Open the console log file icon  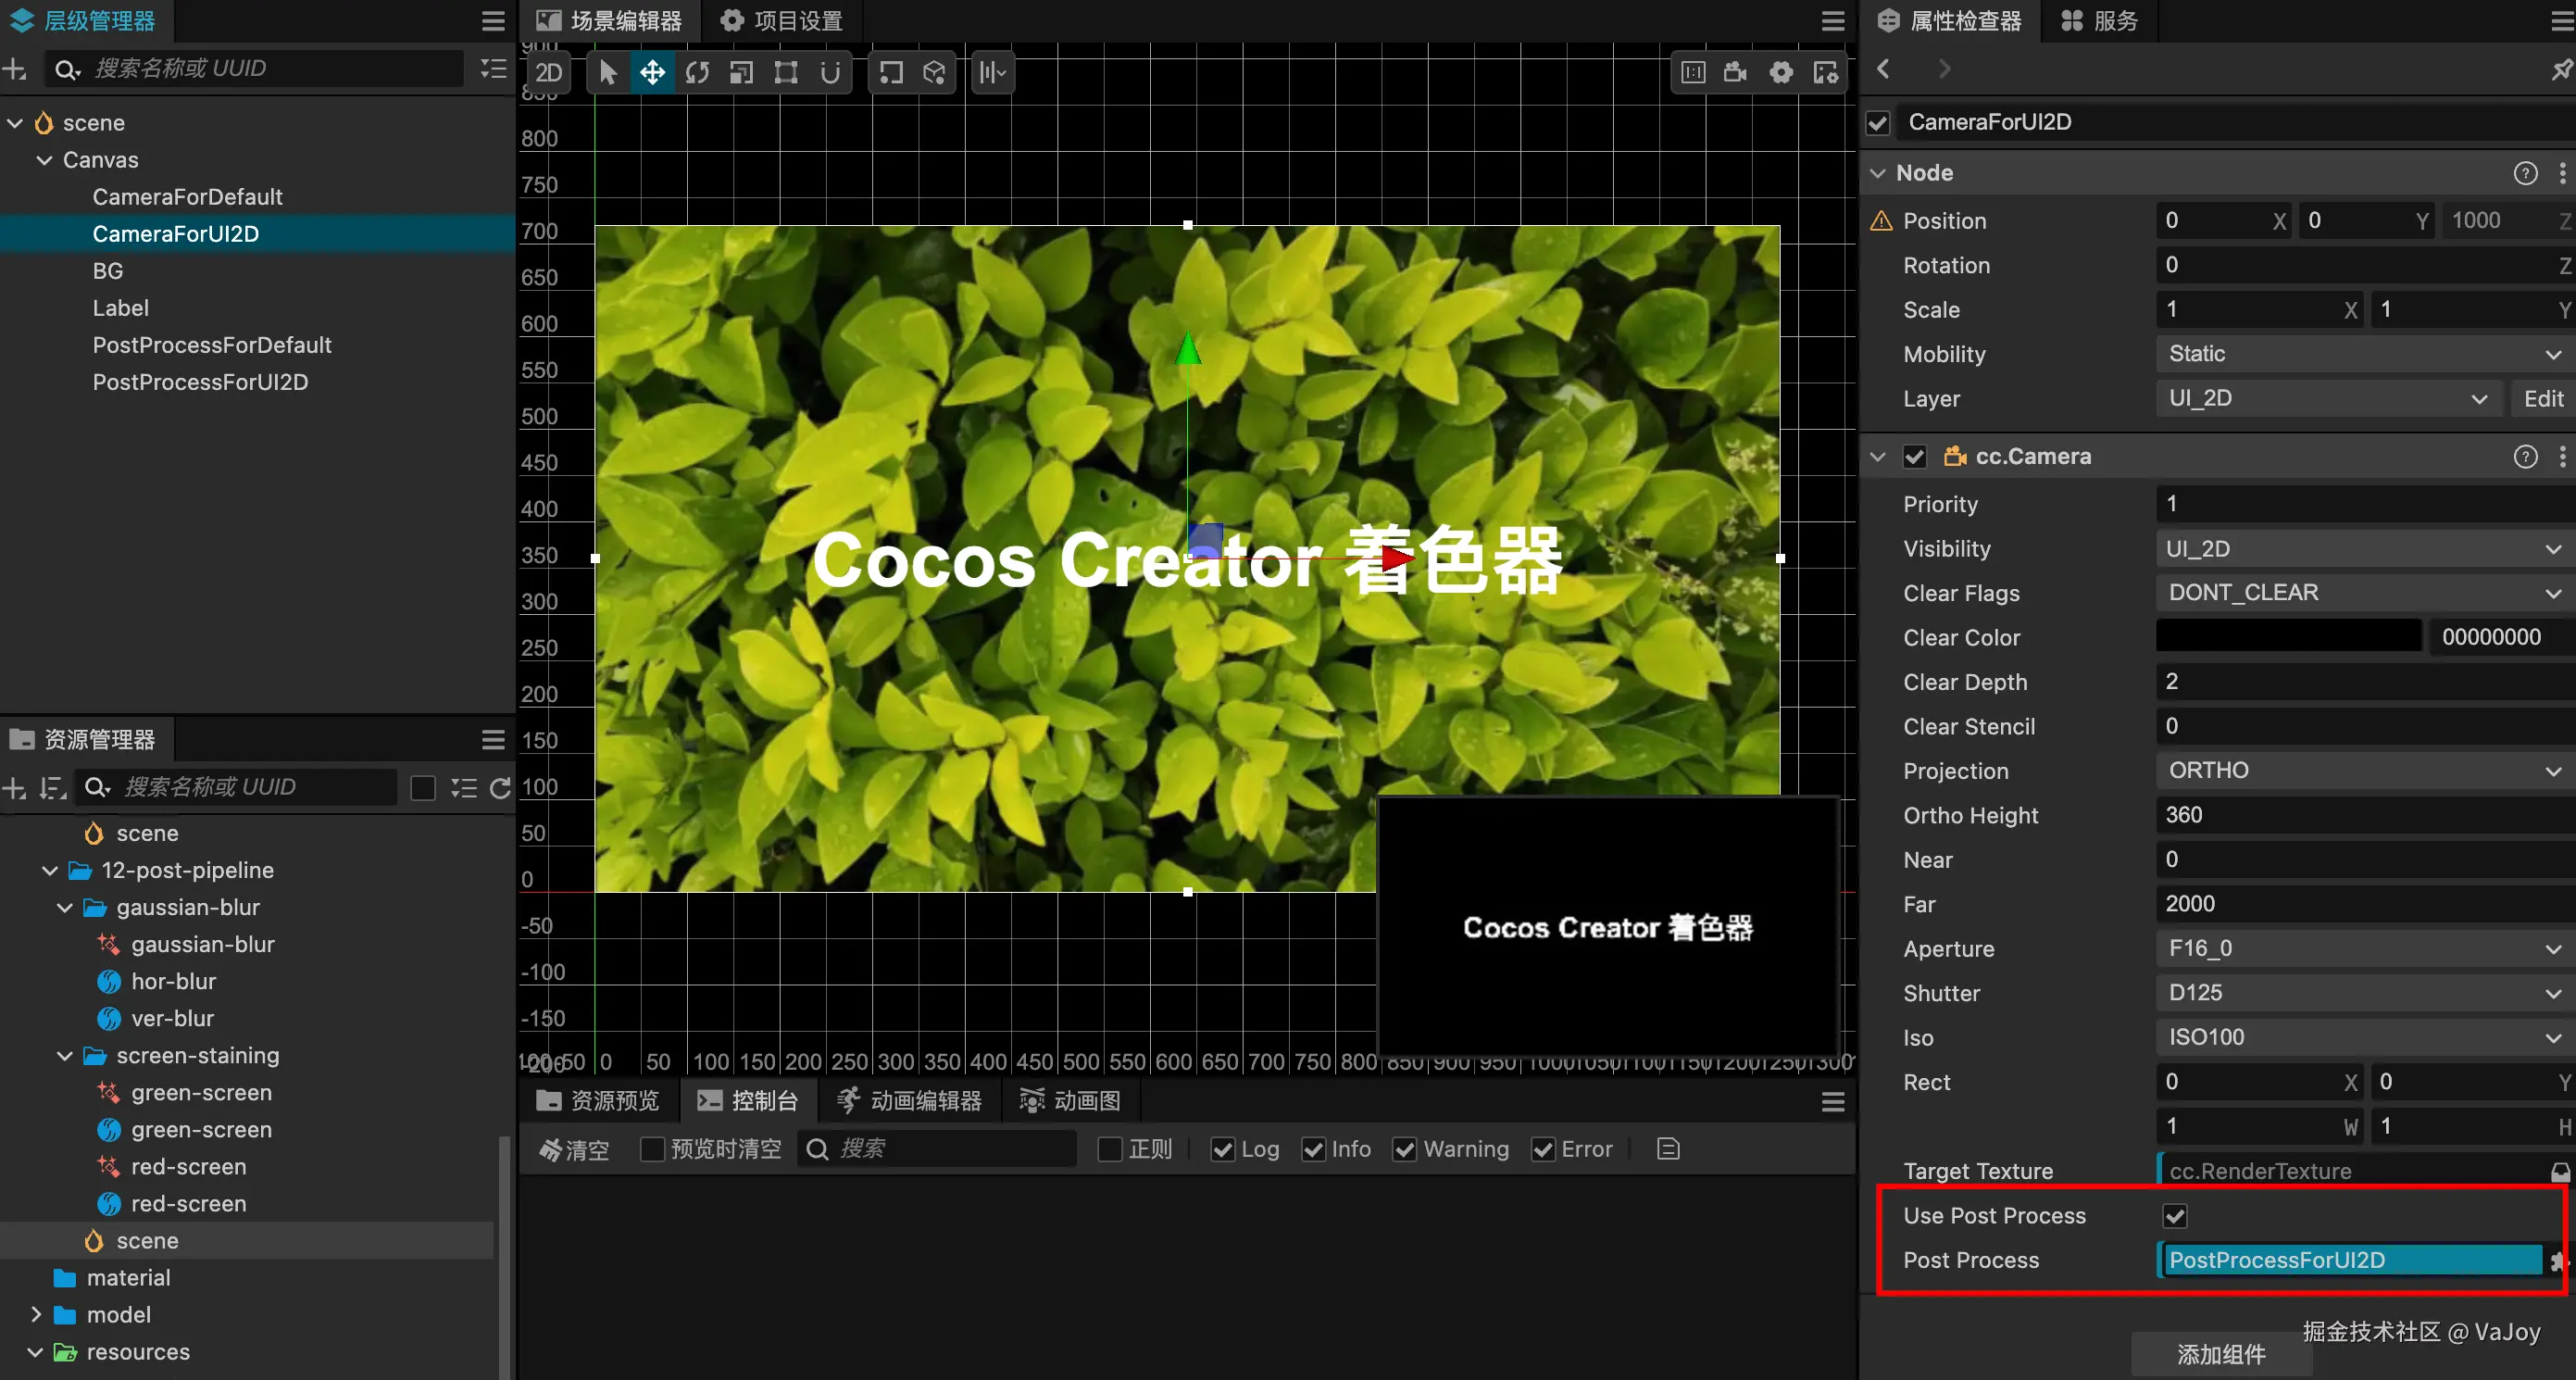(x=1668, y=1149)
